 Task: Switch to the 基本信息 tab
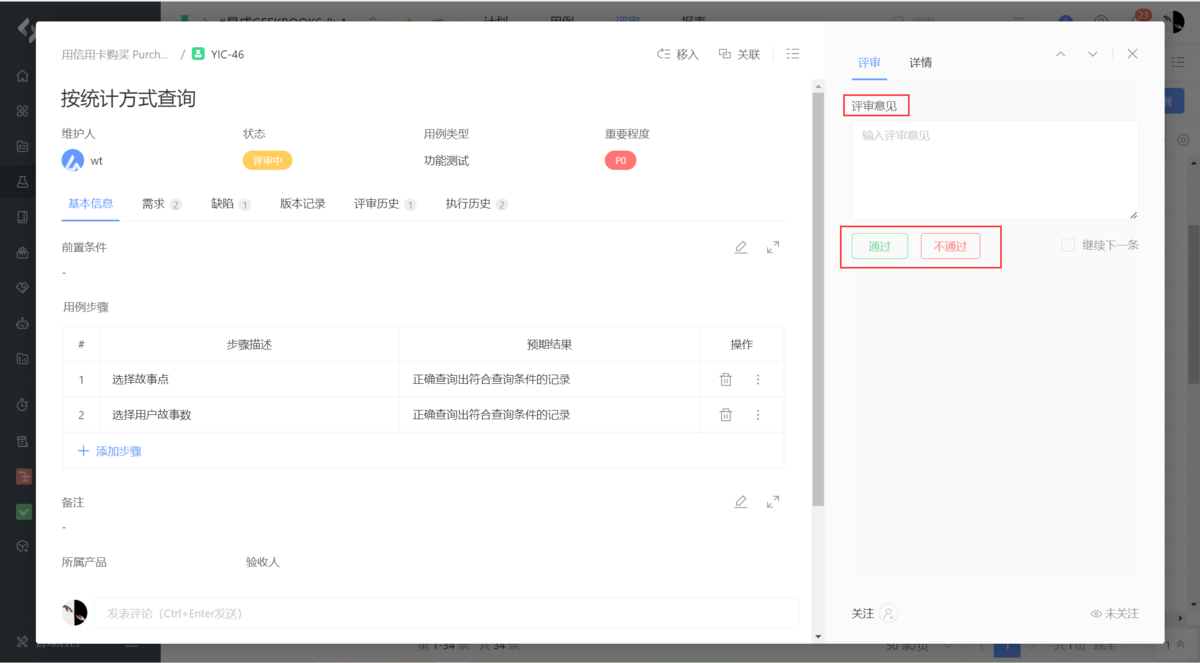click(91, 203)
